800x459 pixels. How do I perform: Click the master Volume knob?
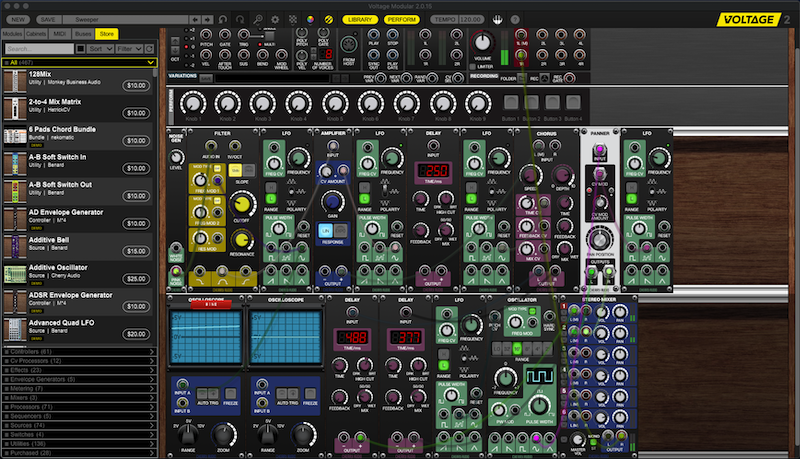click(482, 43)
